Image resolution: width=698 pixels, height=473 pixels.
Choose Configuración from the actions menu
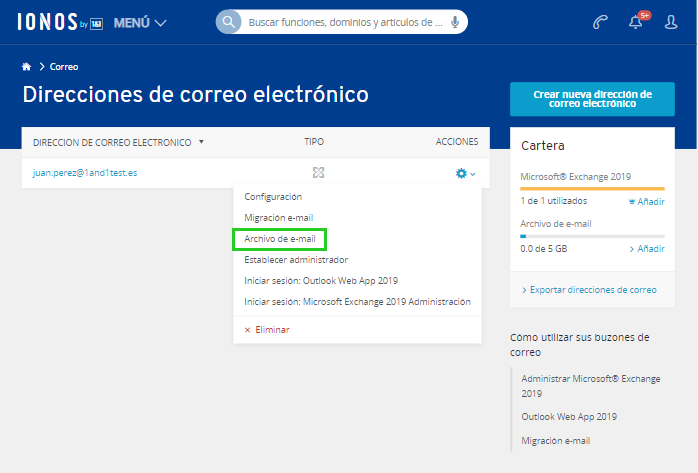coord(273,197)
